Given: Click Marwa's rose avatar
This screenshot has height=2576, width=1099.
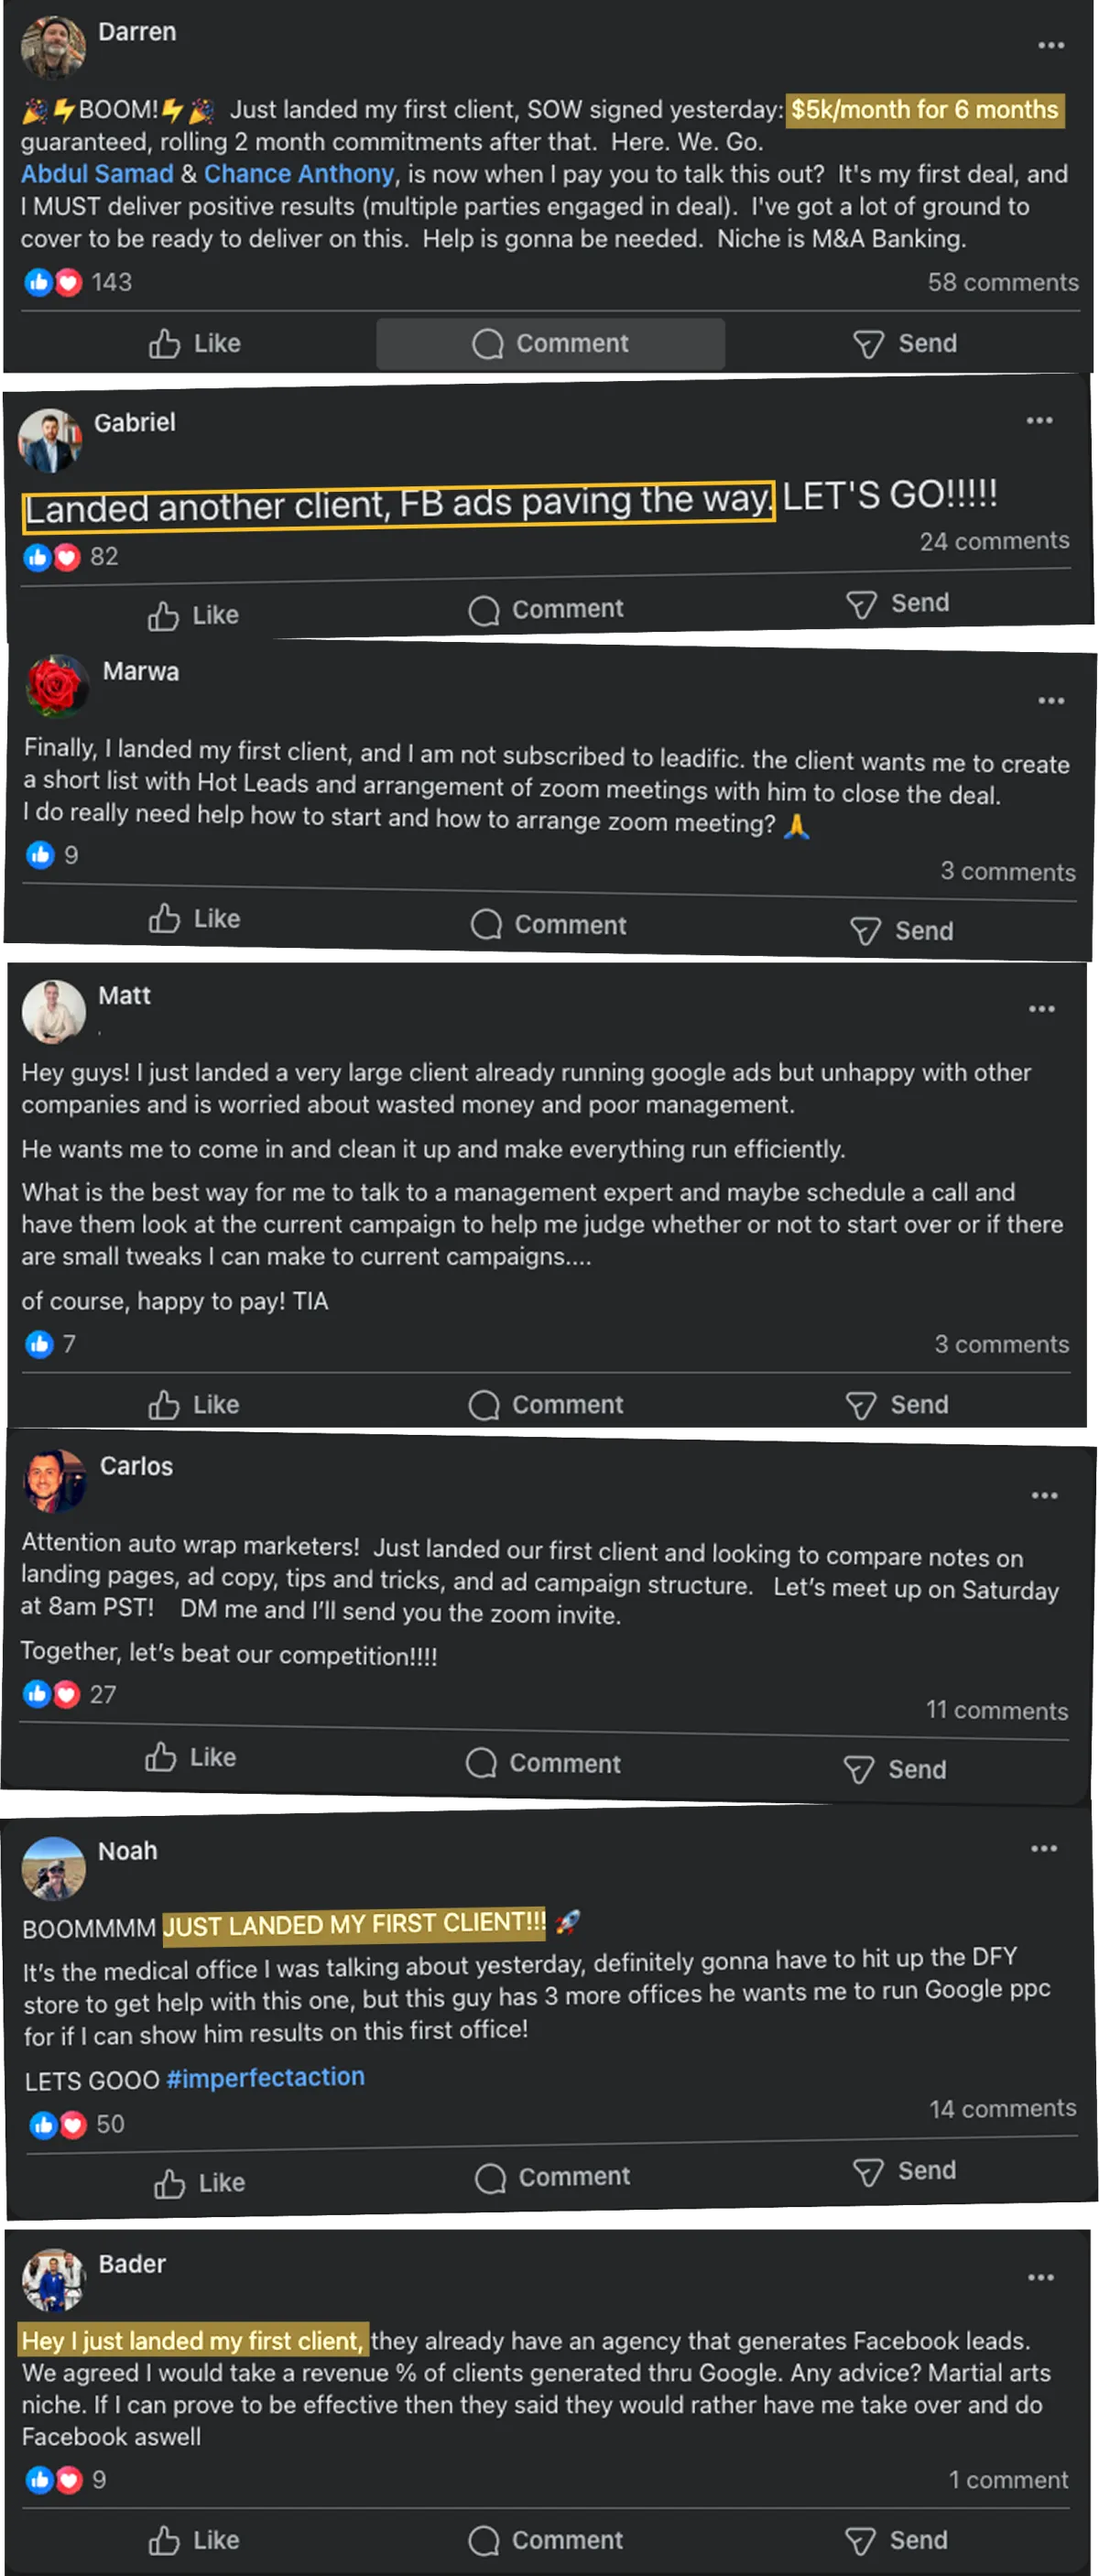Looking at the screenshot, I should [x=56, y=685].
